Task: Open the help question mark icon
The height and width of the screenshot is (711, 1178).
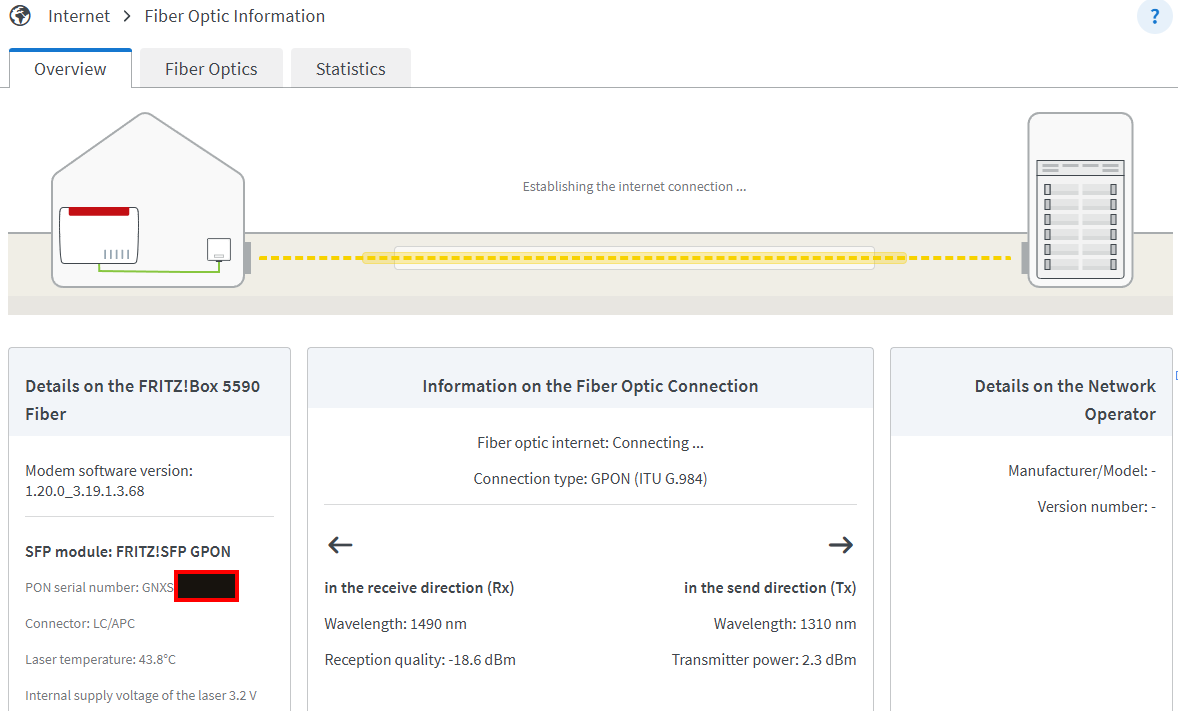Action: pos(1154,17)
